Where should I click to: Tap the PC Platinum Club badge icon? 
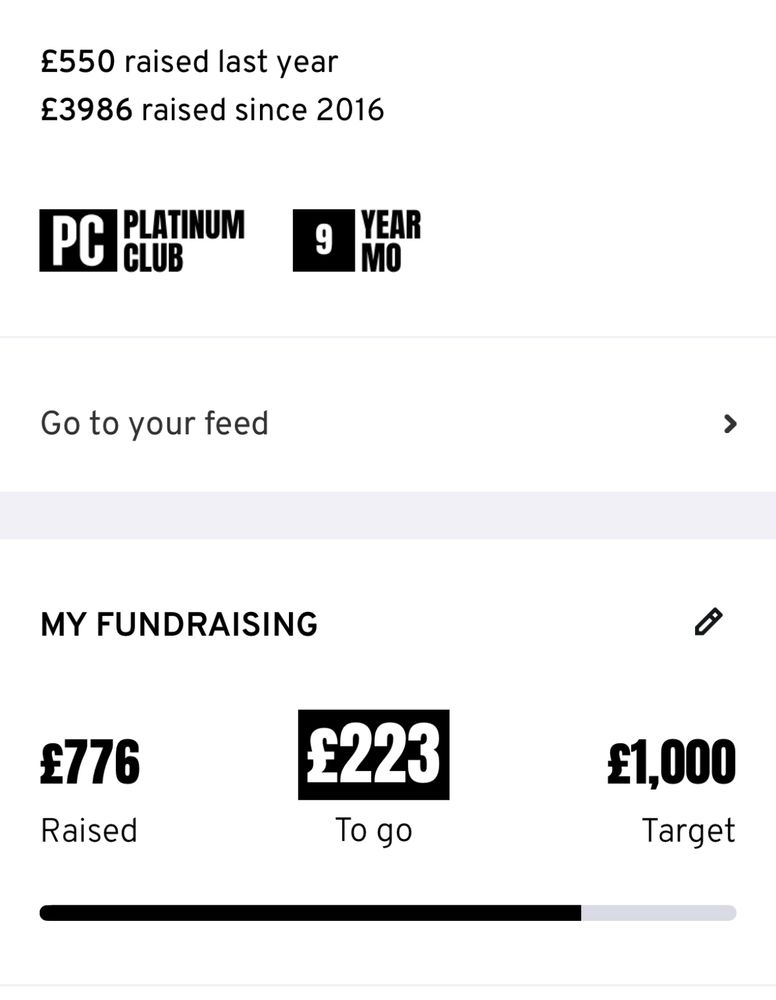(x=142, y=240)
